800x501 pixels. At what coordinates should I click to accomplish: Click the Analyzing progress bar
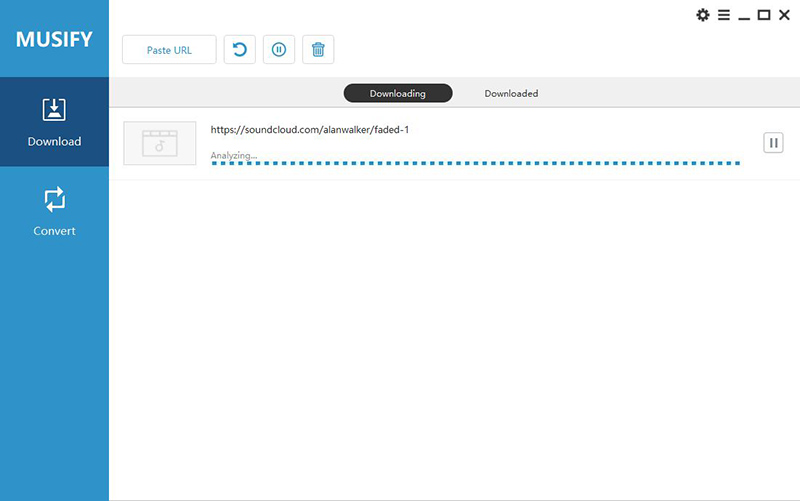coord(476,163)
